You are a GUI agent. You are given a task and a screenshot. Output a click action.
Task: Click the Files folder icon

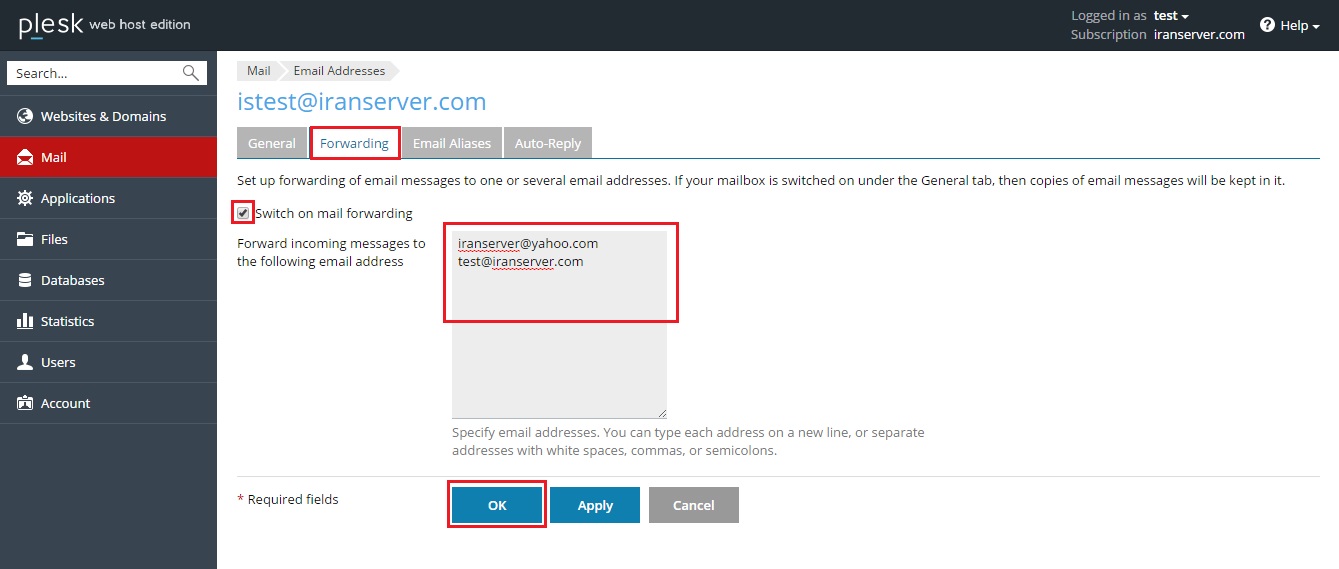click(x=25, y=239)
